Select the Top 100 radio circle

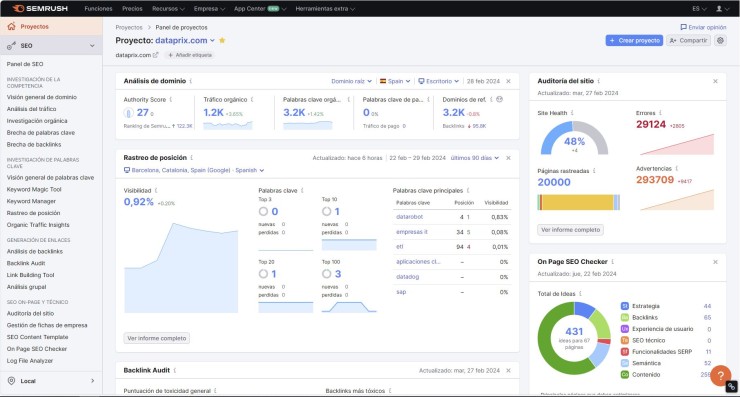pos(327,274)
